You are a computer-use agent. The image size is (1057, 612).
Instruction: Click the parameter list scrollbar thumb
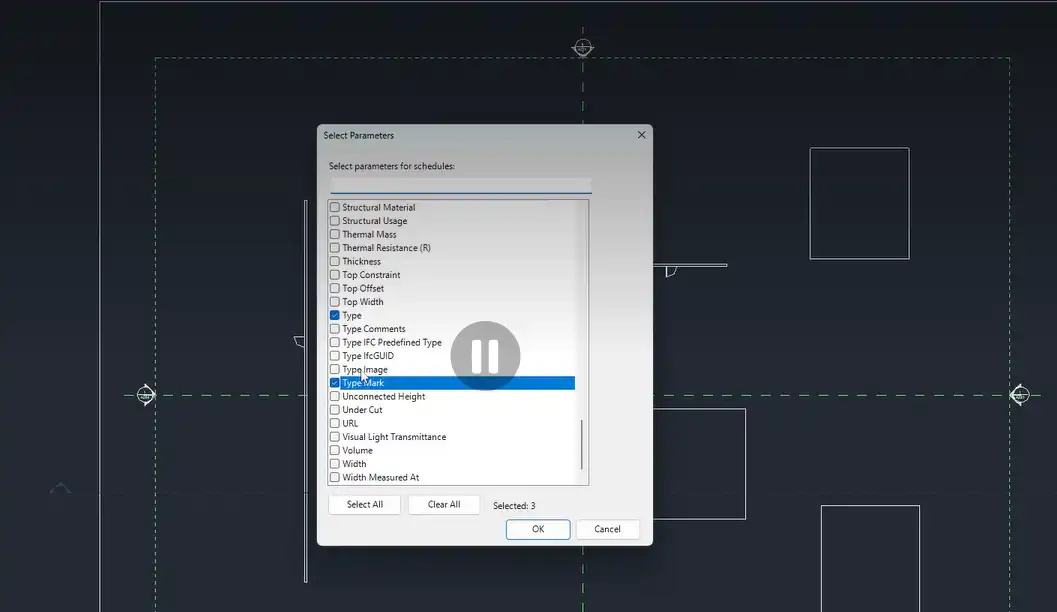pyautogui.click(x=582, y=445)
